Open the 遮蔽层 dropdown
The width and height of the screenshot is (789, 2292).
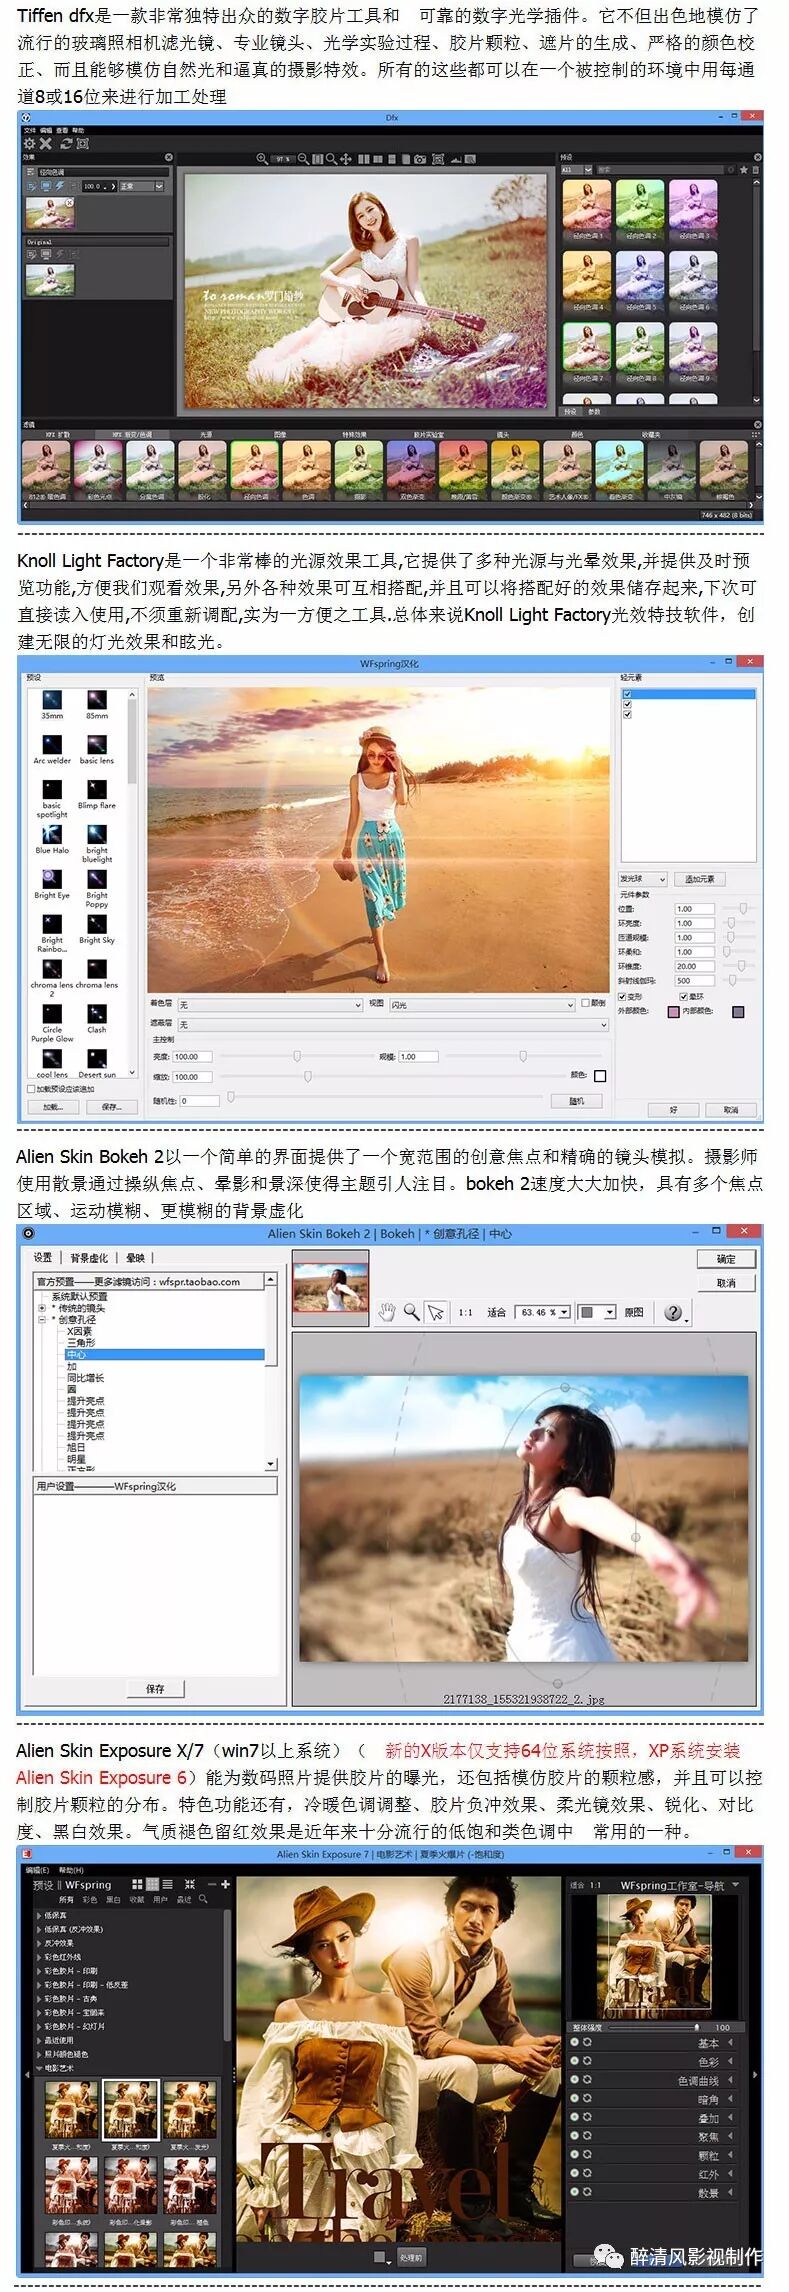pos(392,1024)
